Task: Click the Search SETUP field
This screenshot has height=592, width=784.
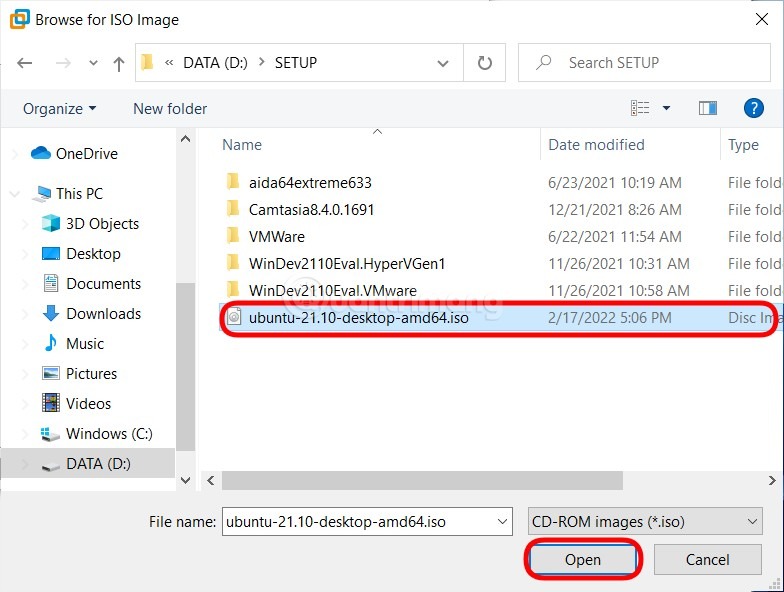Action: tap(644, 62)
